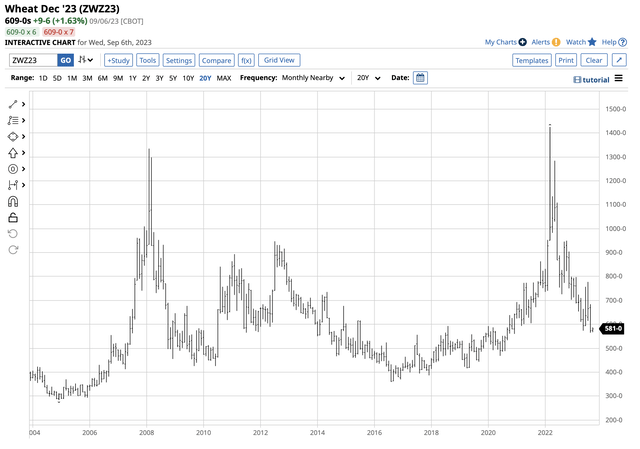Open the f(x) expressions button
The width and height of the screenshot is (640, 449).
click(246, 60)
